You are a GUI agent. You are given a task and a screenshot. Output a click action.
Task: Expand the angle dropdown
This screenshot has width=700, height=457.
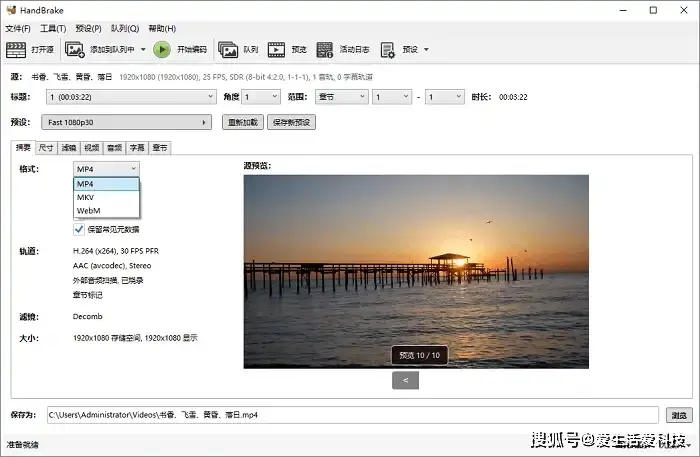(261, 97)
